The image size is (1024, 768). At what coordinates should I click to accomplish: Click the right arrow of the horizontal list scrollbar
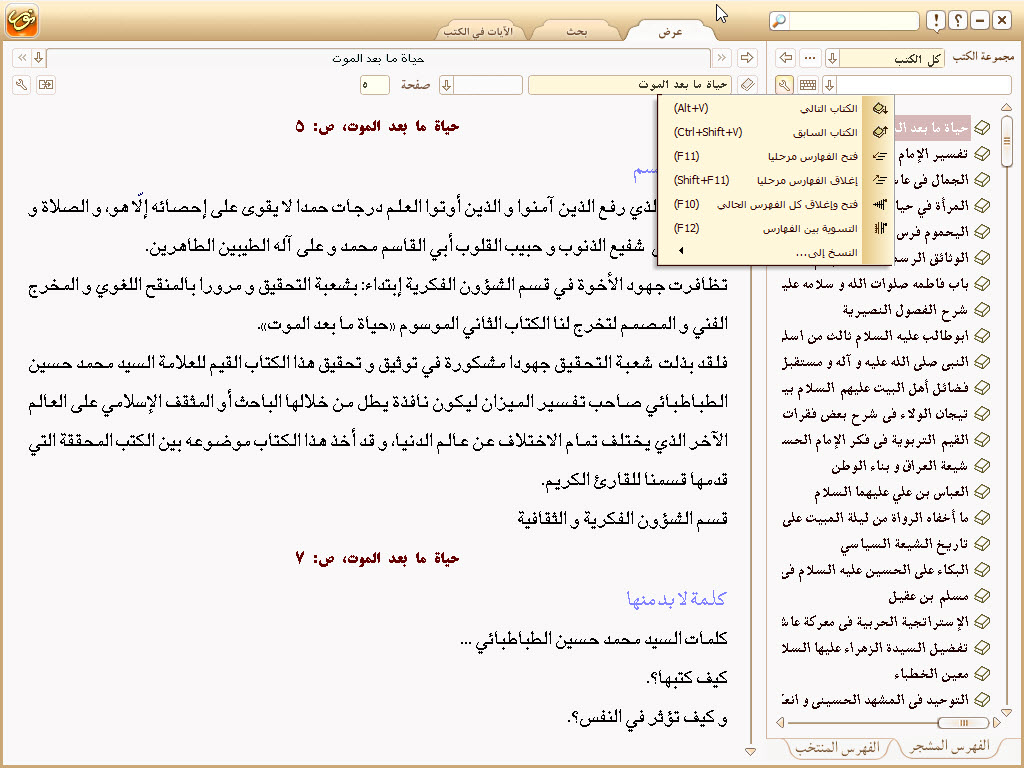[996, 722]
